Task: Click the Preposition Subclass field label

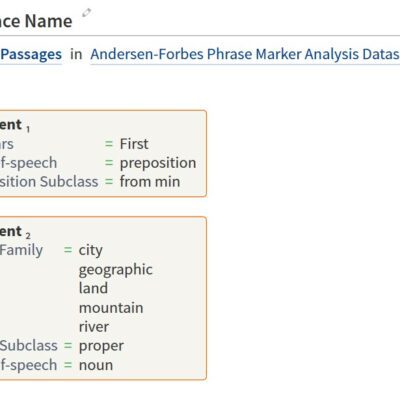Action: pyautogui.click(x=49, y=182)
